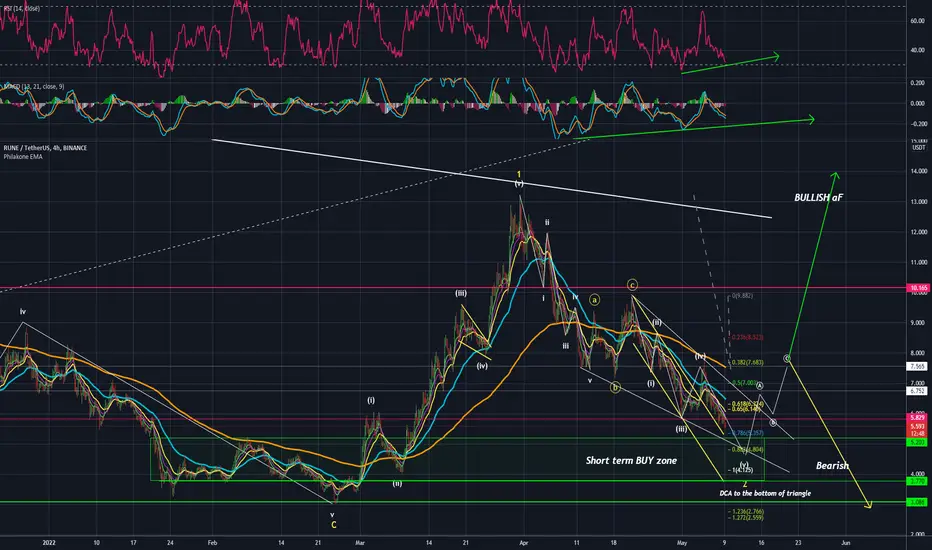Select the 'BULLISH aF' text annotation
932x550 pixels.
(x=818, y=197)
